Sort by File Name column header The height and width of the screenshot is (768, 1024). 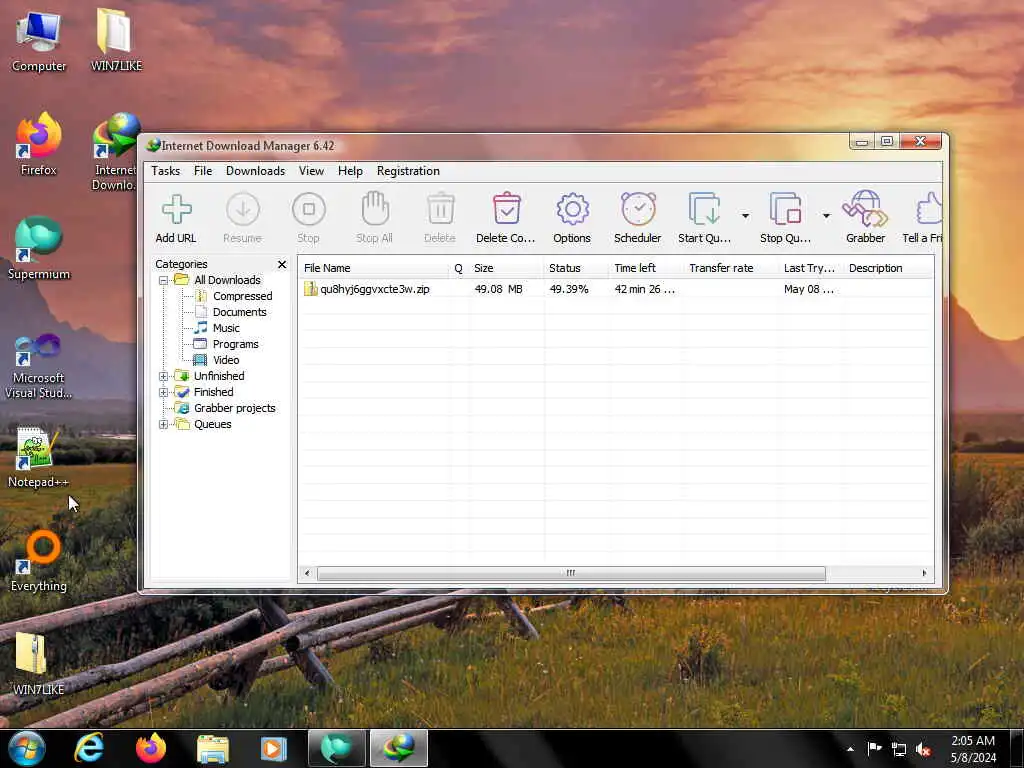(x=374, y=268)
